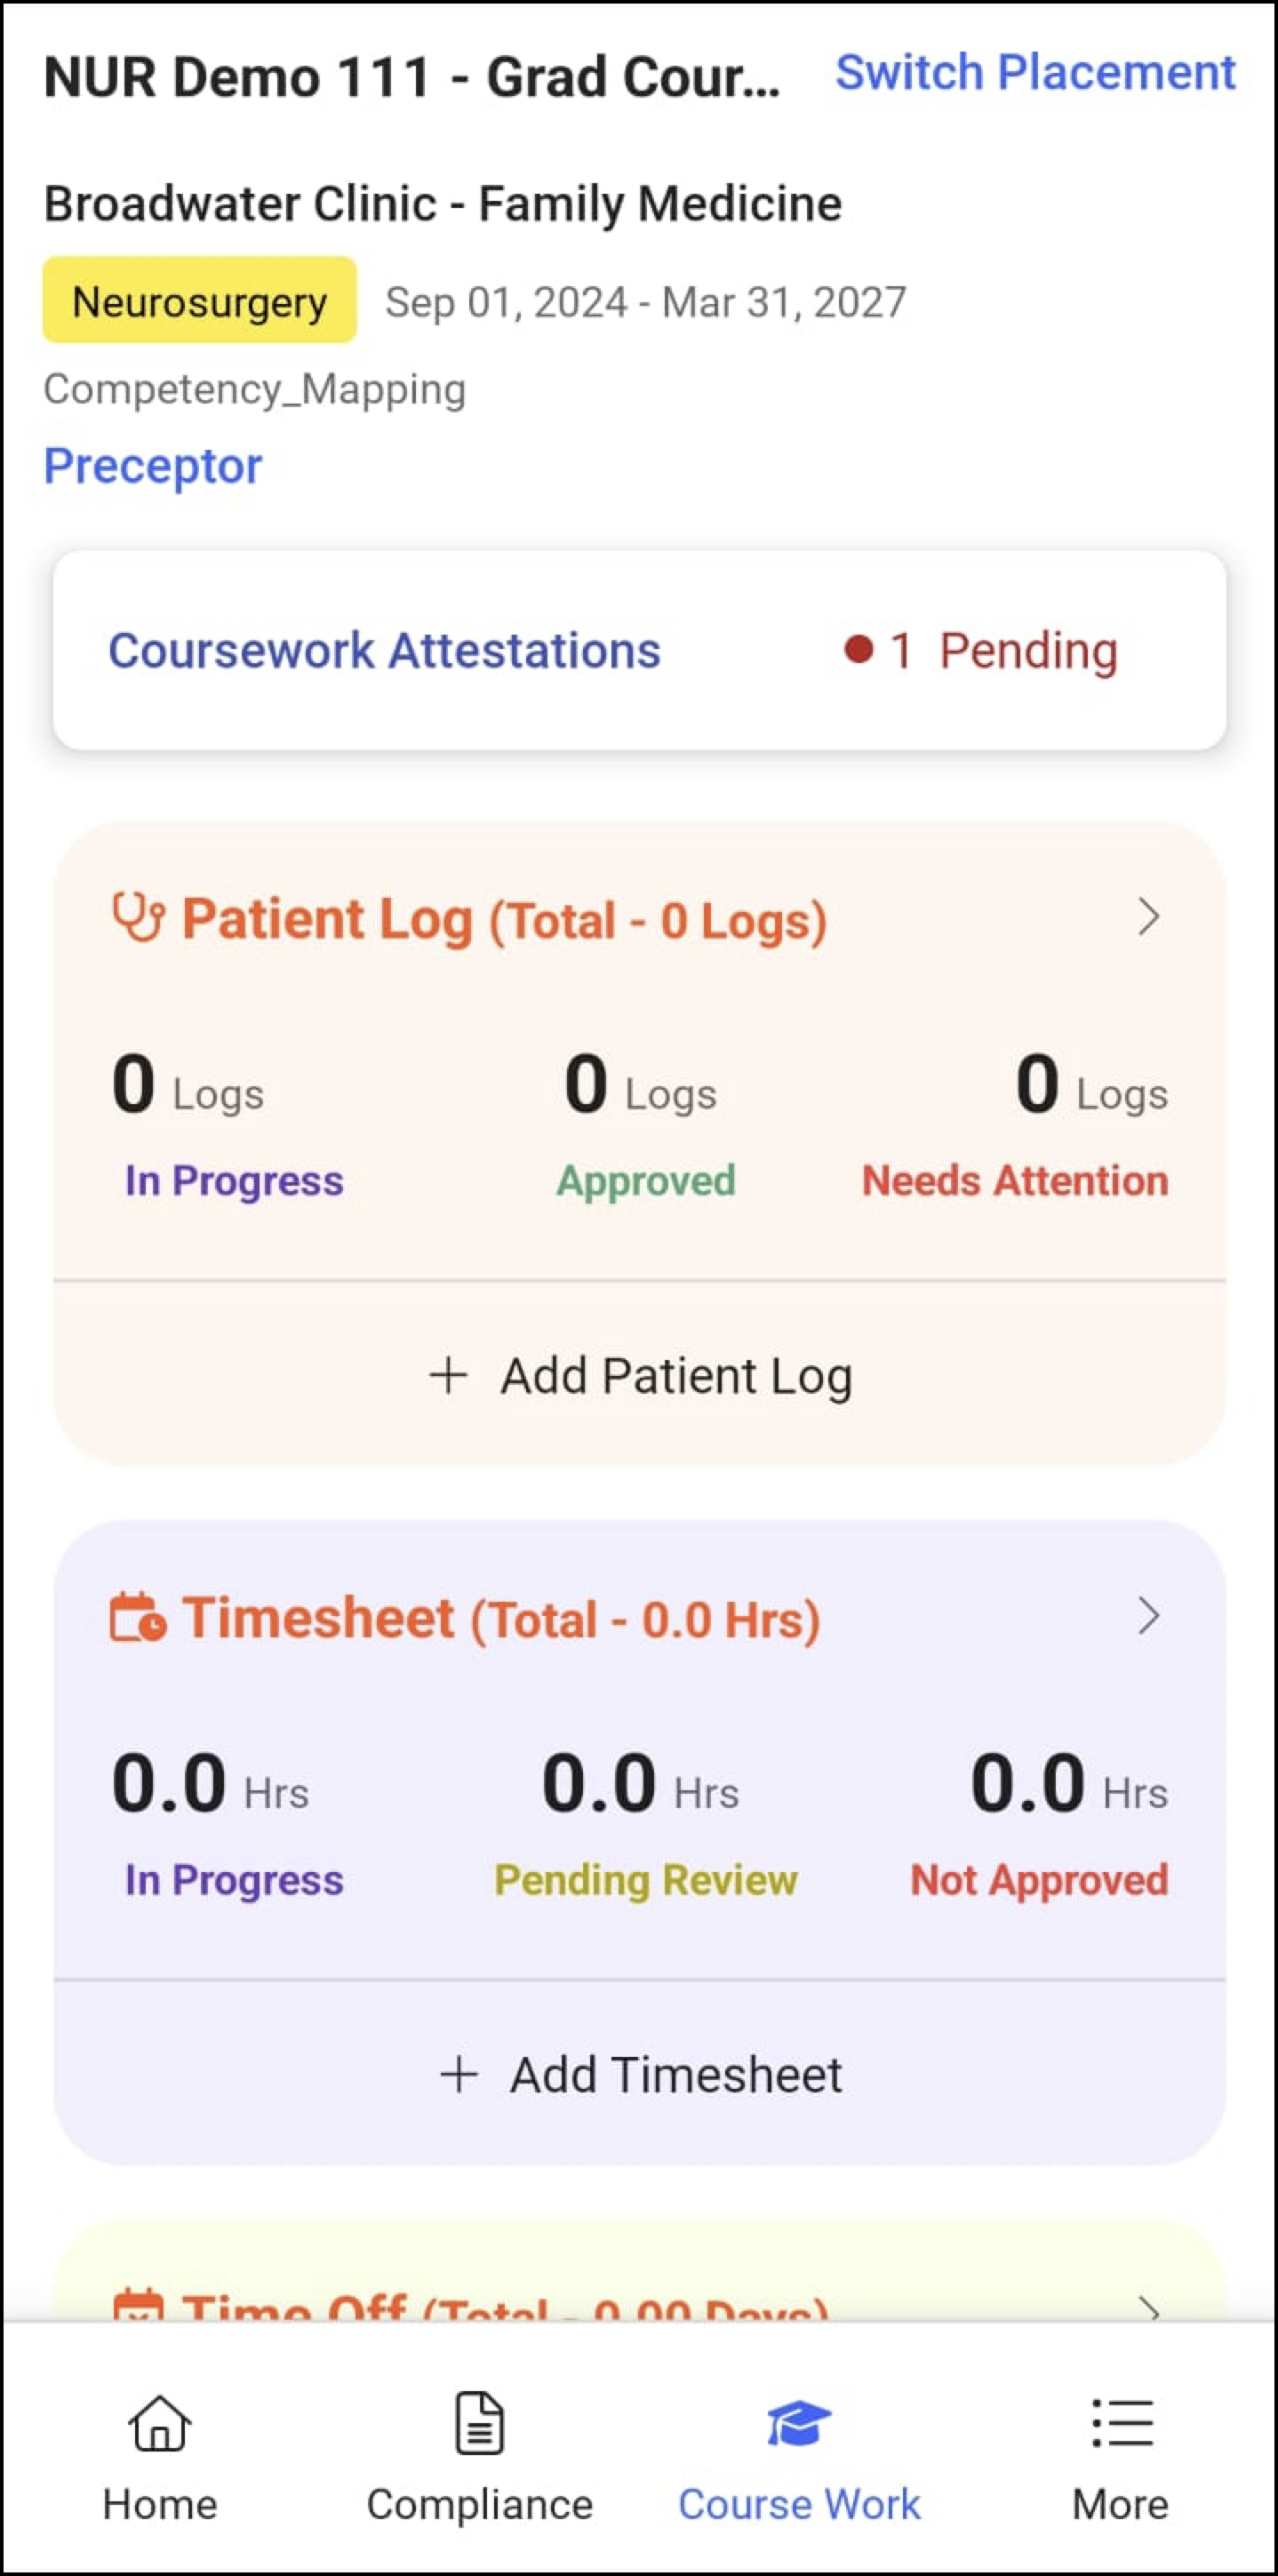View Needs Attention patient logs

1015,1181
